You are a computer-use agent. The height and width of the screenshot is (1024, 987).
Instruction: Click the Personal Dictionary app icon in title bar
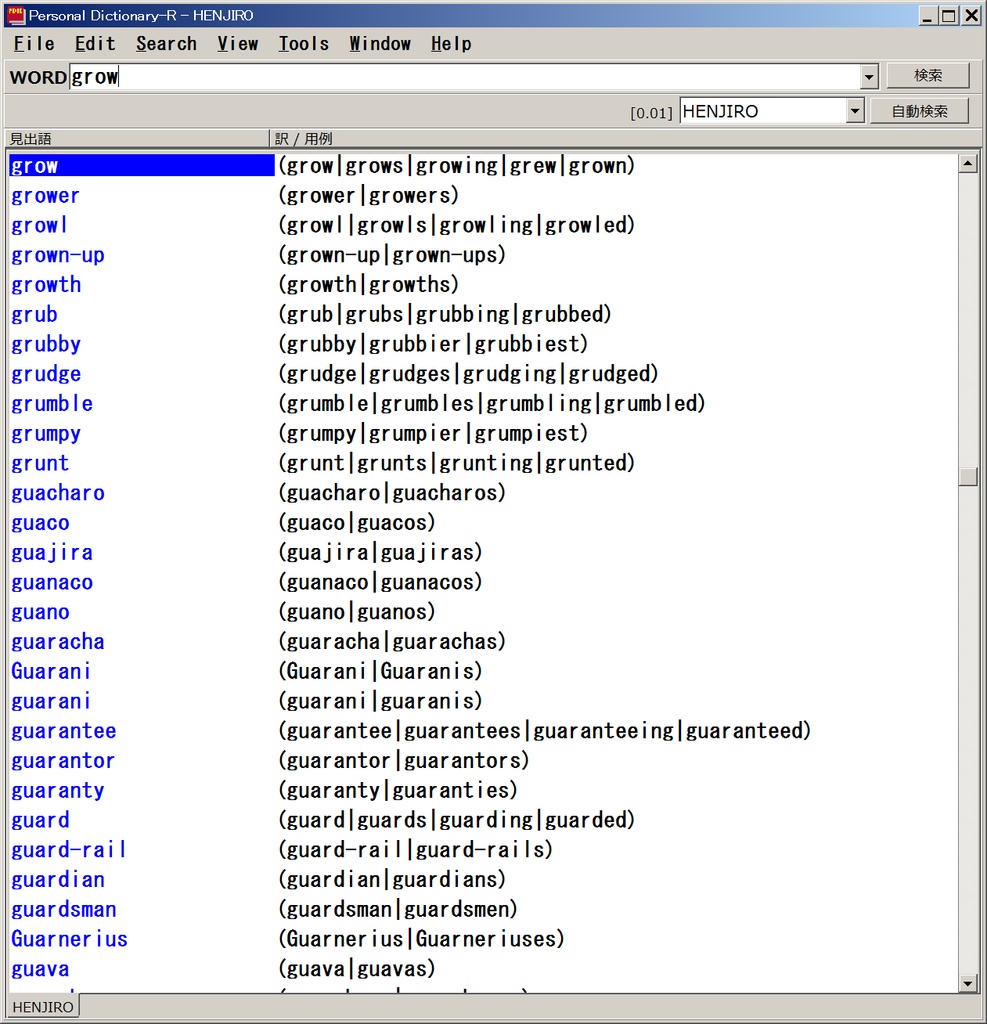pos(16,15)
